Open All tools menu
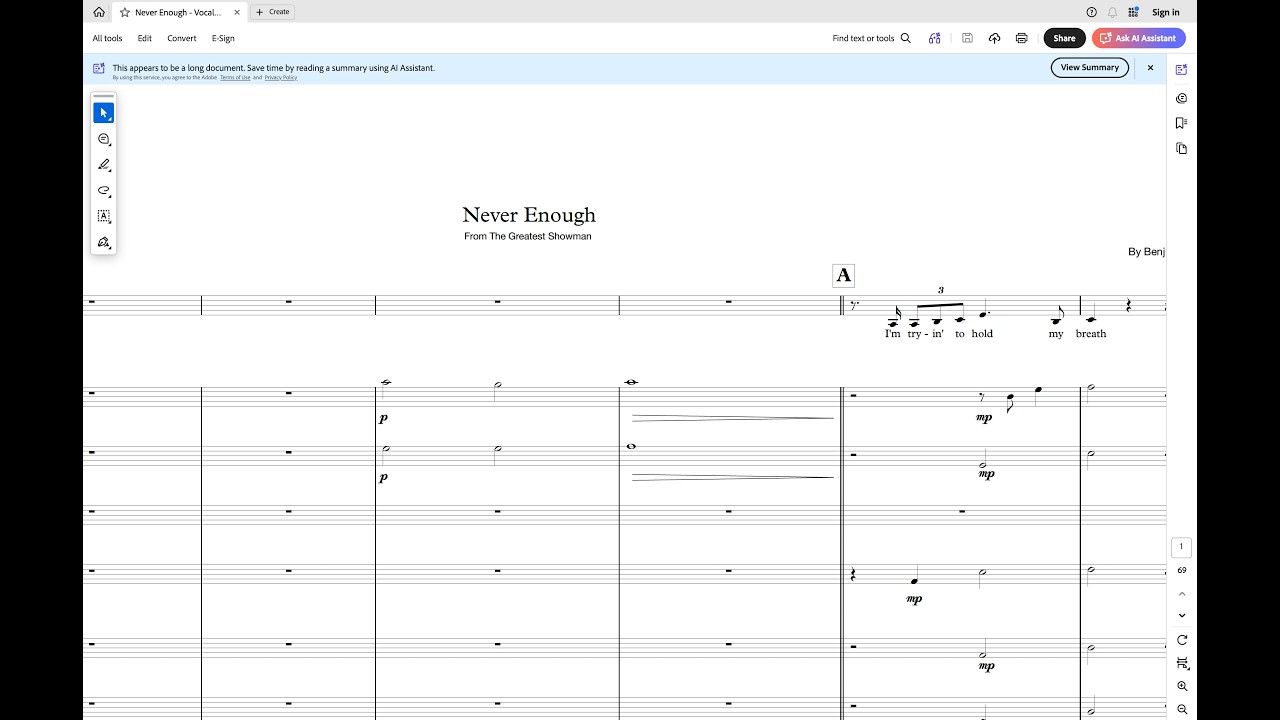The image size is (1280, 720). [107, 38]
